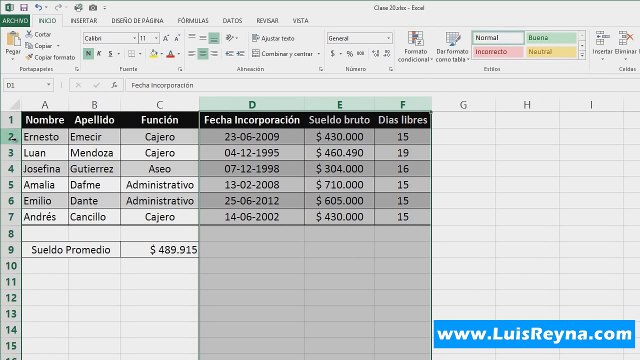The width and height of the screenshot is (640, 360).
Task: Apply the green Buena cell style
Action: [551, 38]
